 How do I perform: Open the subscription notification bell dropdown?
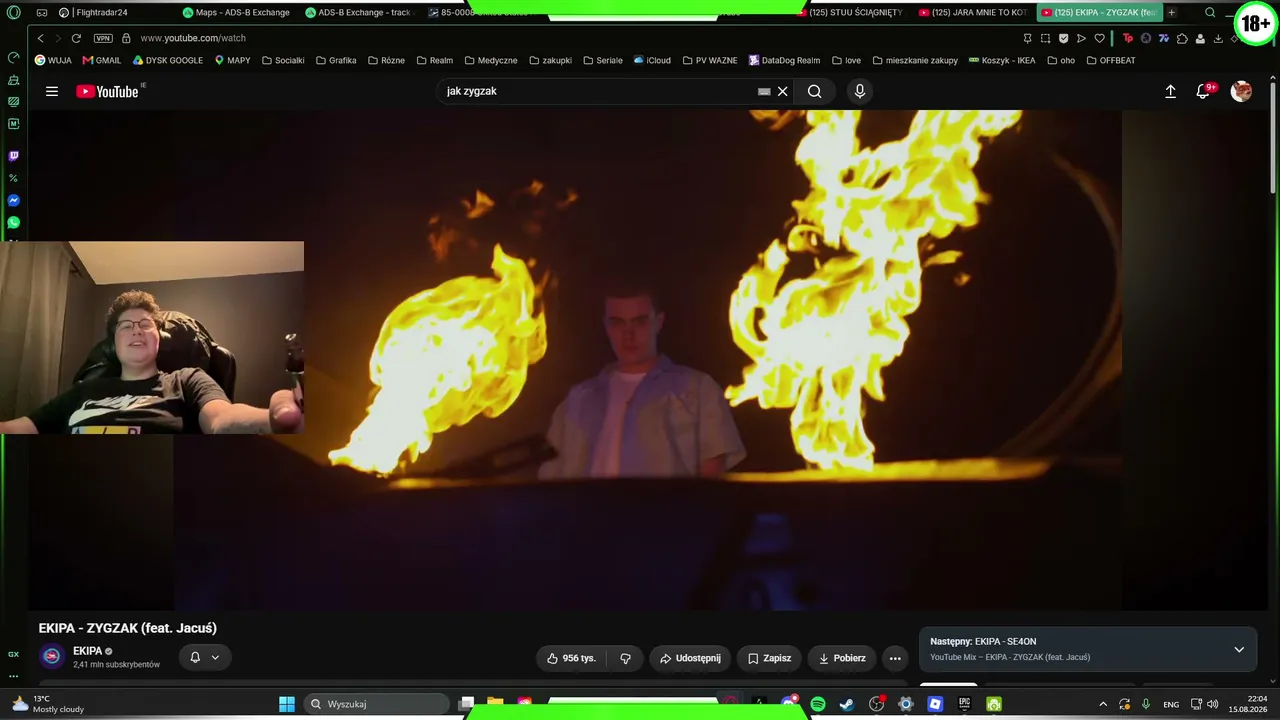tap(205, 657)
